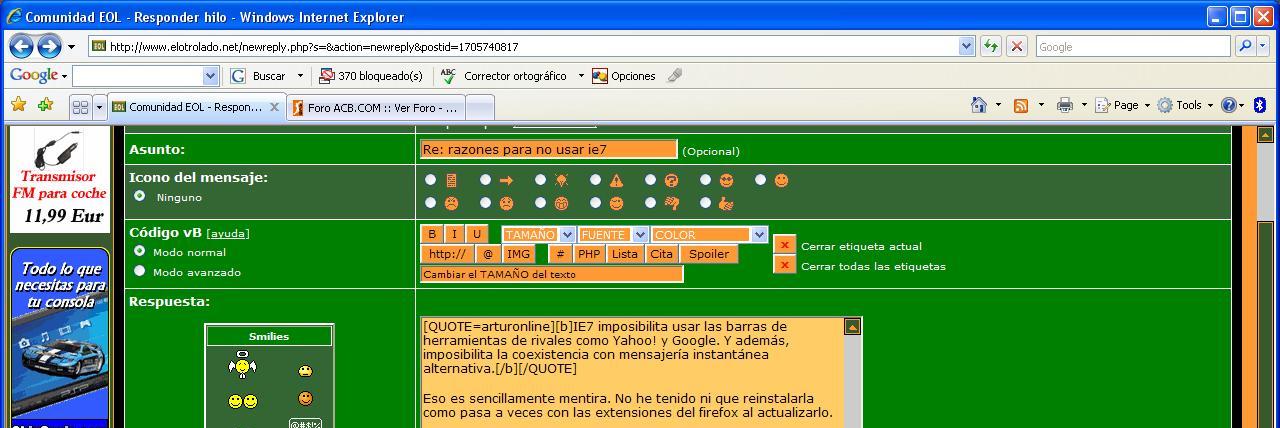Click the Google toolbar Buscar button
This screenshot has width=1280, height=428.
point(258,76)
